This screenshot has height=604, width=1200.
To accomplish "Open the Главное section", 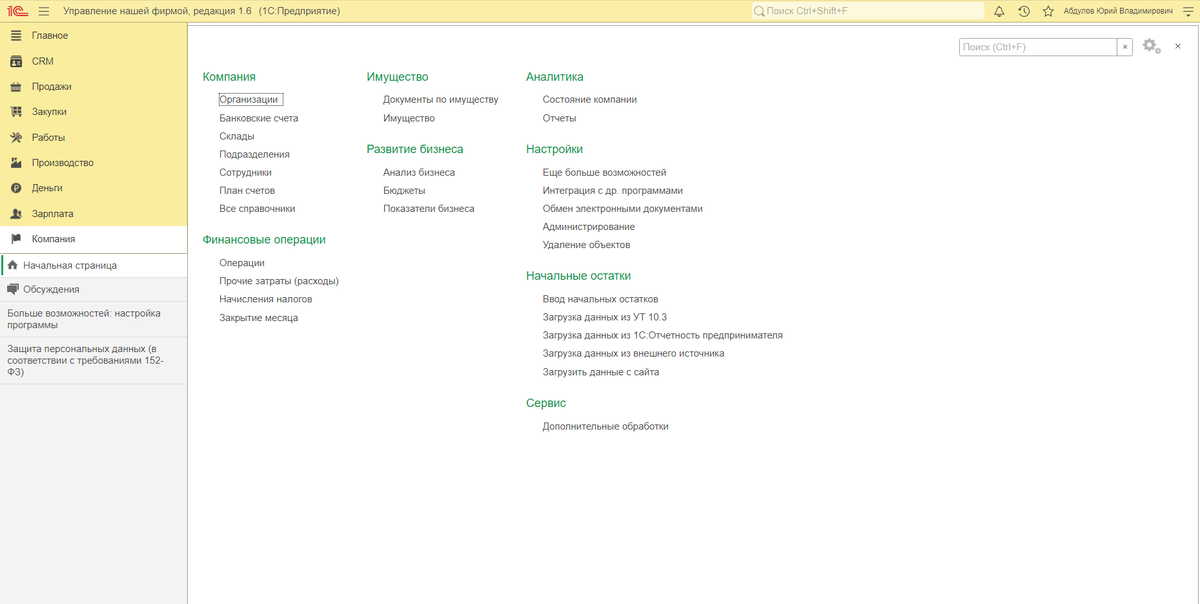I will [93, 35].
